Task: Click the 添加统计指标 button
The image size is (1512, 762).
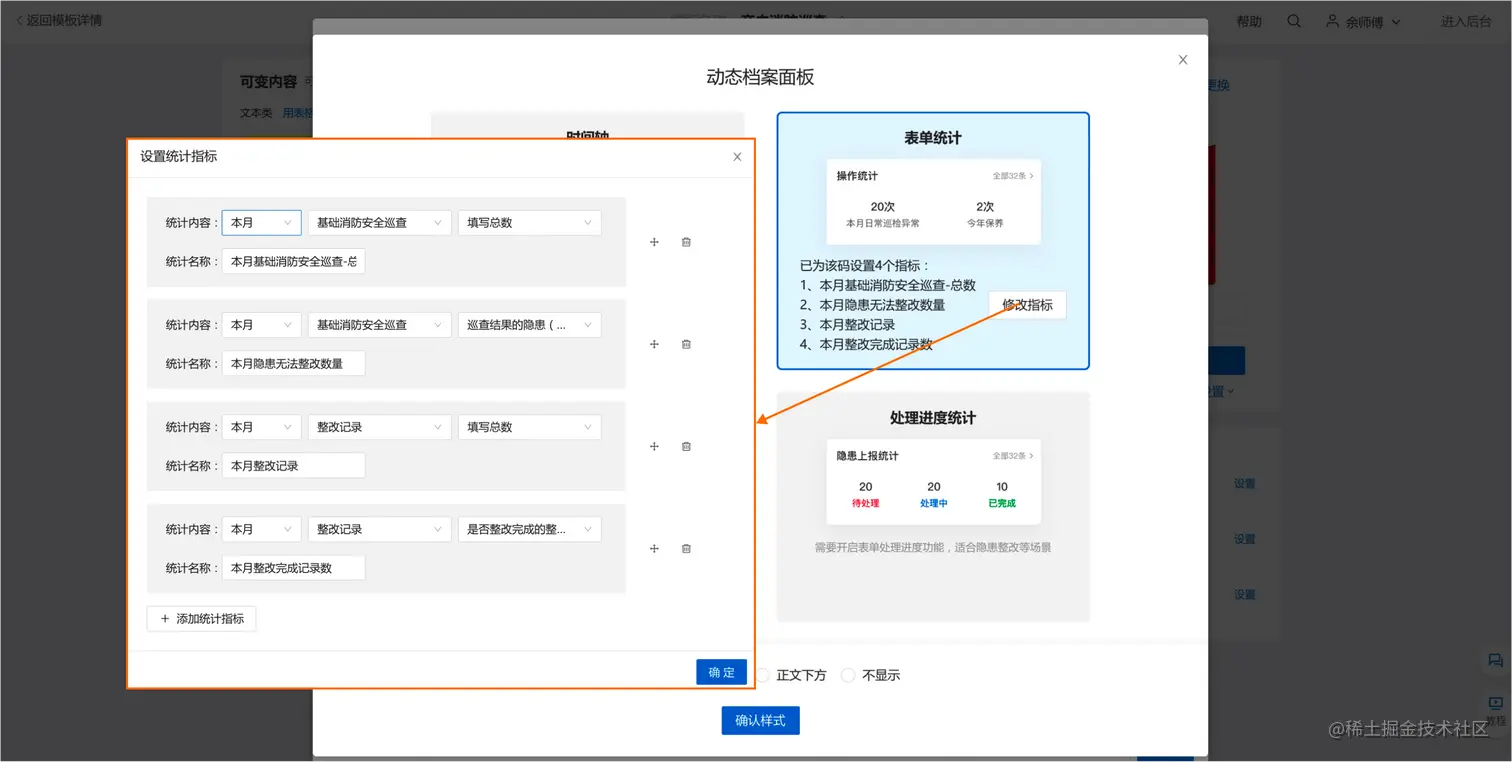Action: click(x=202, y=619)
